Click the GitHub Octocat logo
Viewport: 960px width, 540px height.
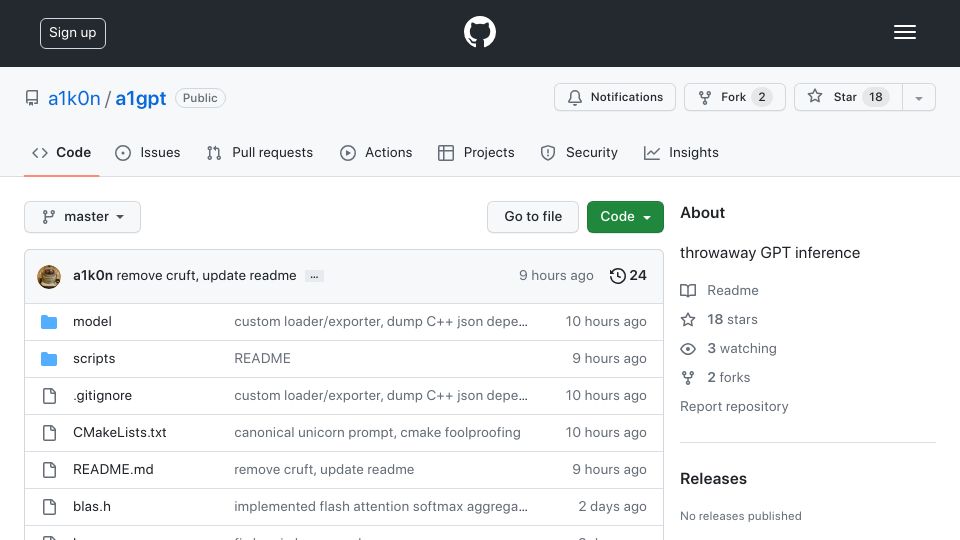pyautogui.click(x=479, y=32)
